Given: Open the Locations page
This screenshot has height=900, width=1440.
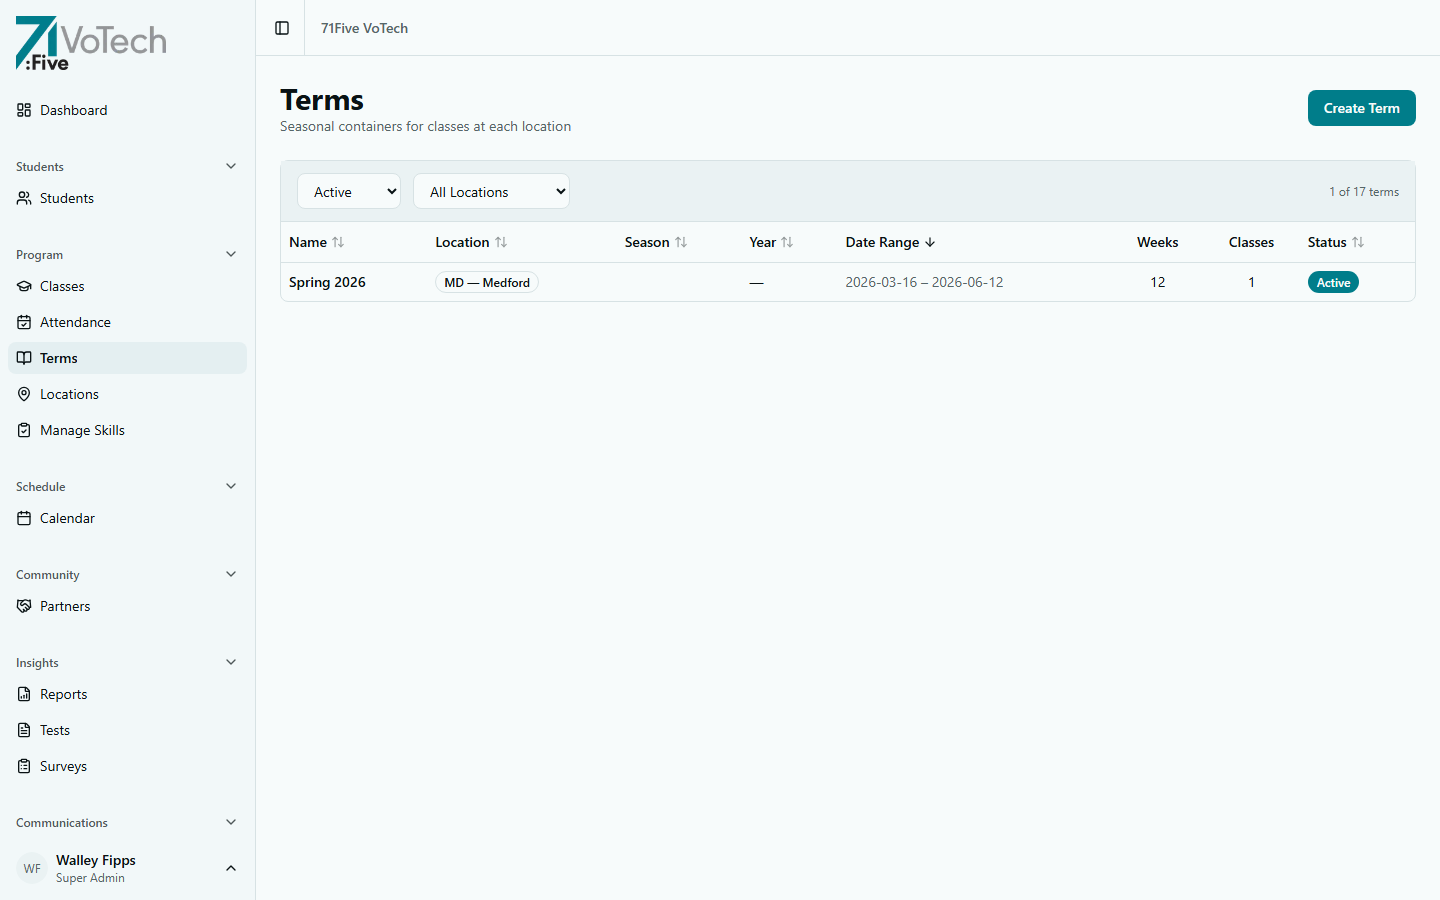Looking at the screenshot, I should tap(69, 393).
